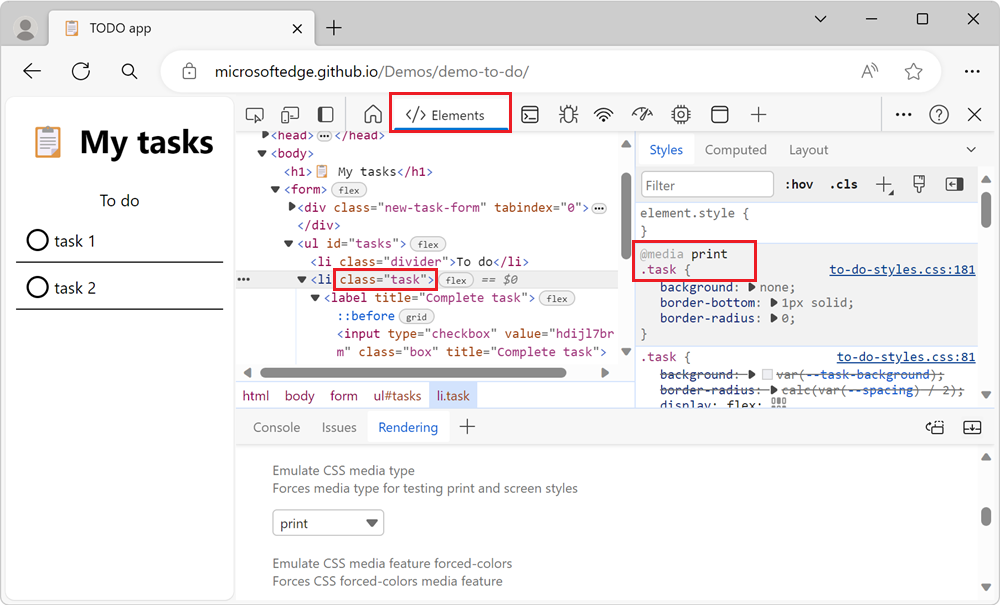Image resolution: width=1000 pixels, height=605 pixels.
Task: Open the Memory chip icon
Action: (680, 114)
